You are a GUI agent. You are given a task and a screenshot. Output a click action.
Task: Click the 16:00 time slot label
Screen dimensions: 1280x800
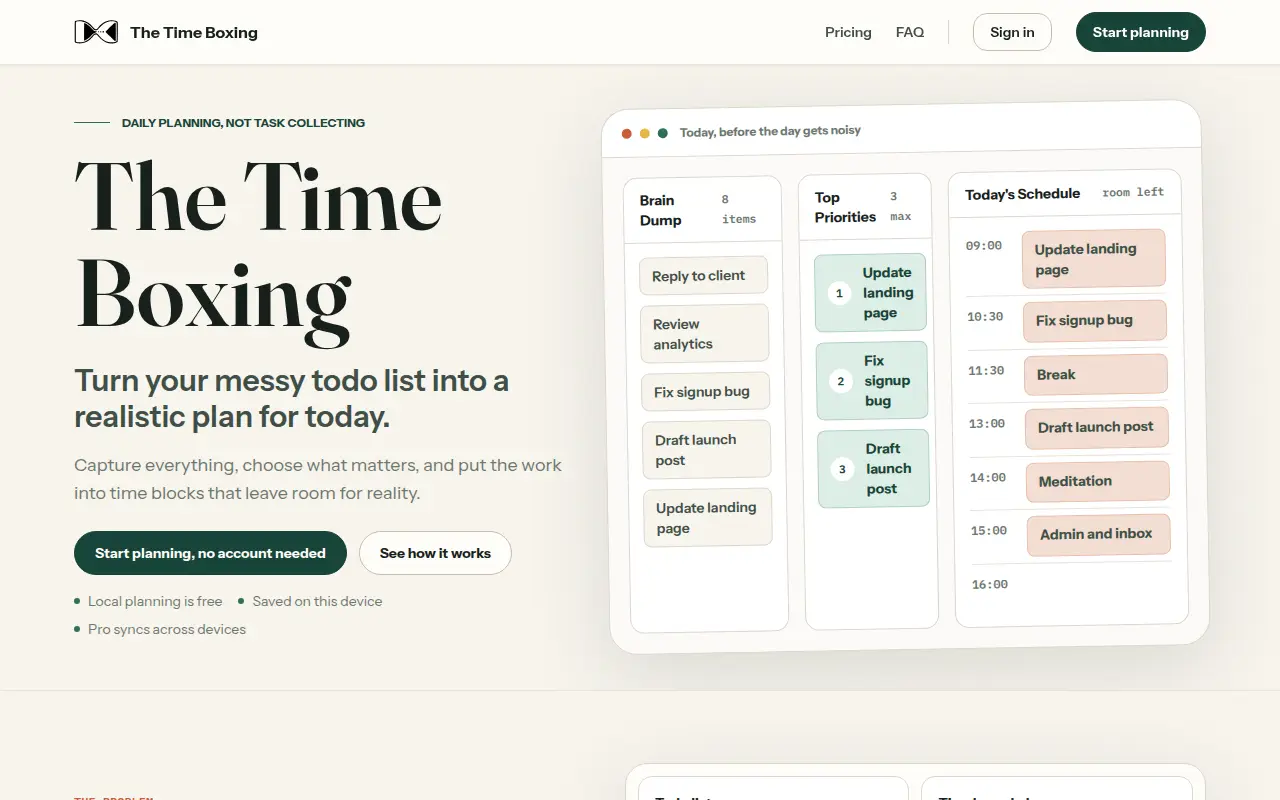(989, 584)
